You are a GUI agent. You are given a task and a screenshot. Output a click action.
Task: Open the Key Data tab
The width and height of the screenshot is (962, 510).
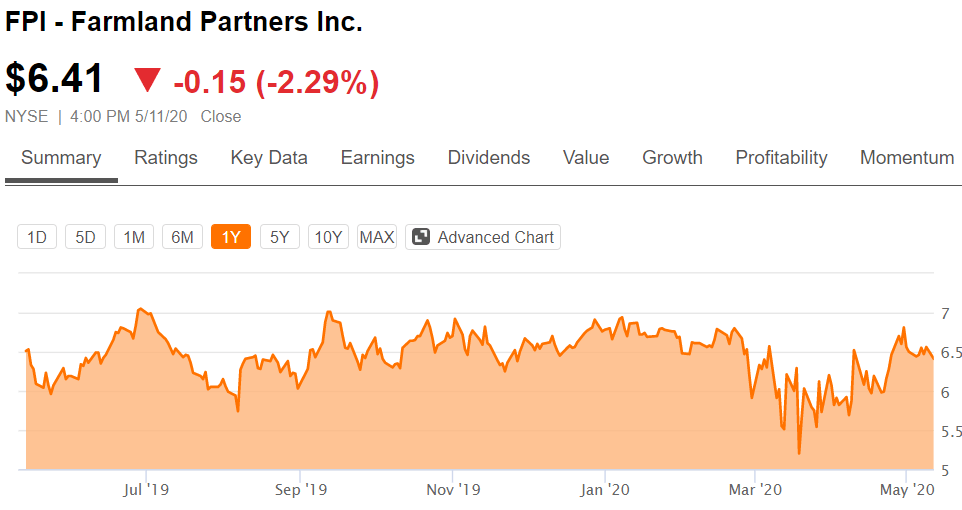click(269, 158)
